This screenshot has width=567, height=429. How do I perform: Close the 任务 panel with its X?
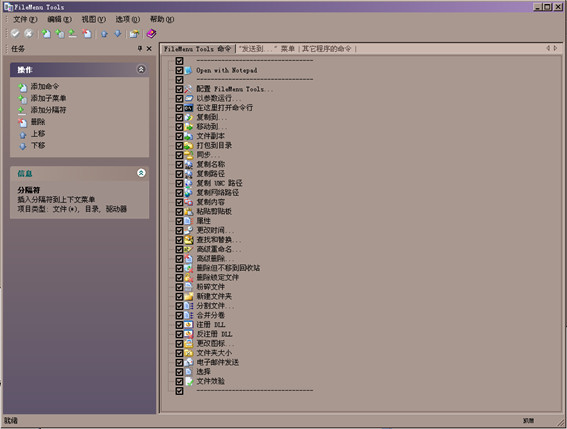point(149,48)
